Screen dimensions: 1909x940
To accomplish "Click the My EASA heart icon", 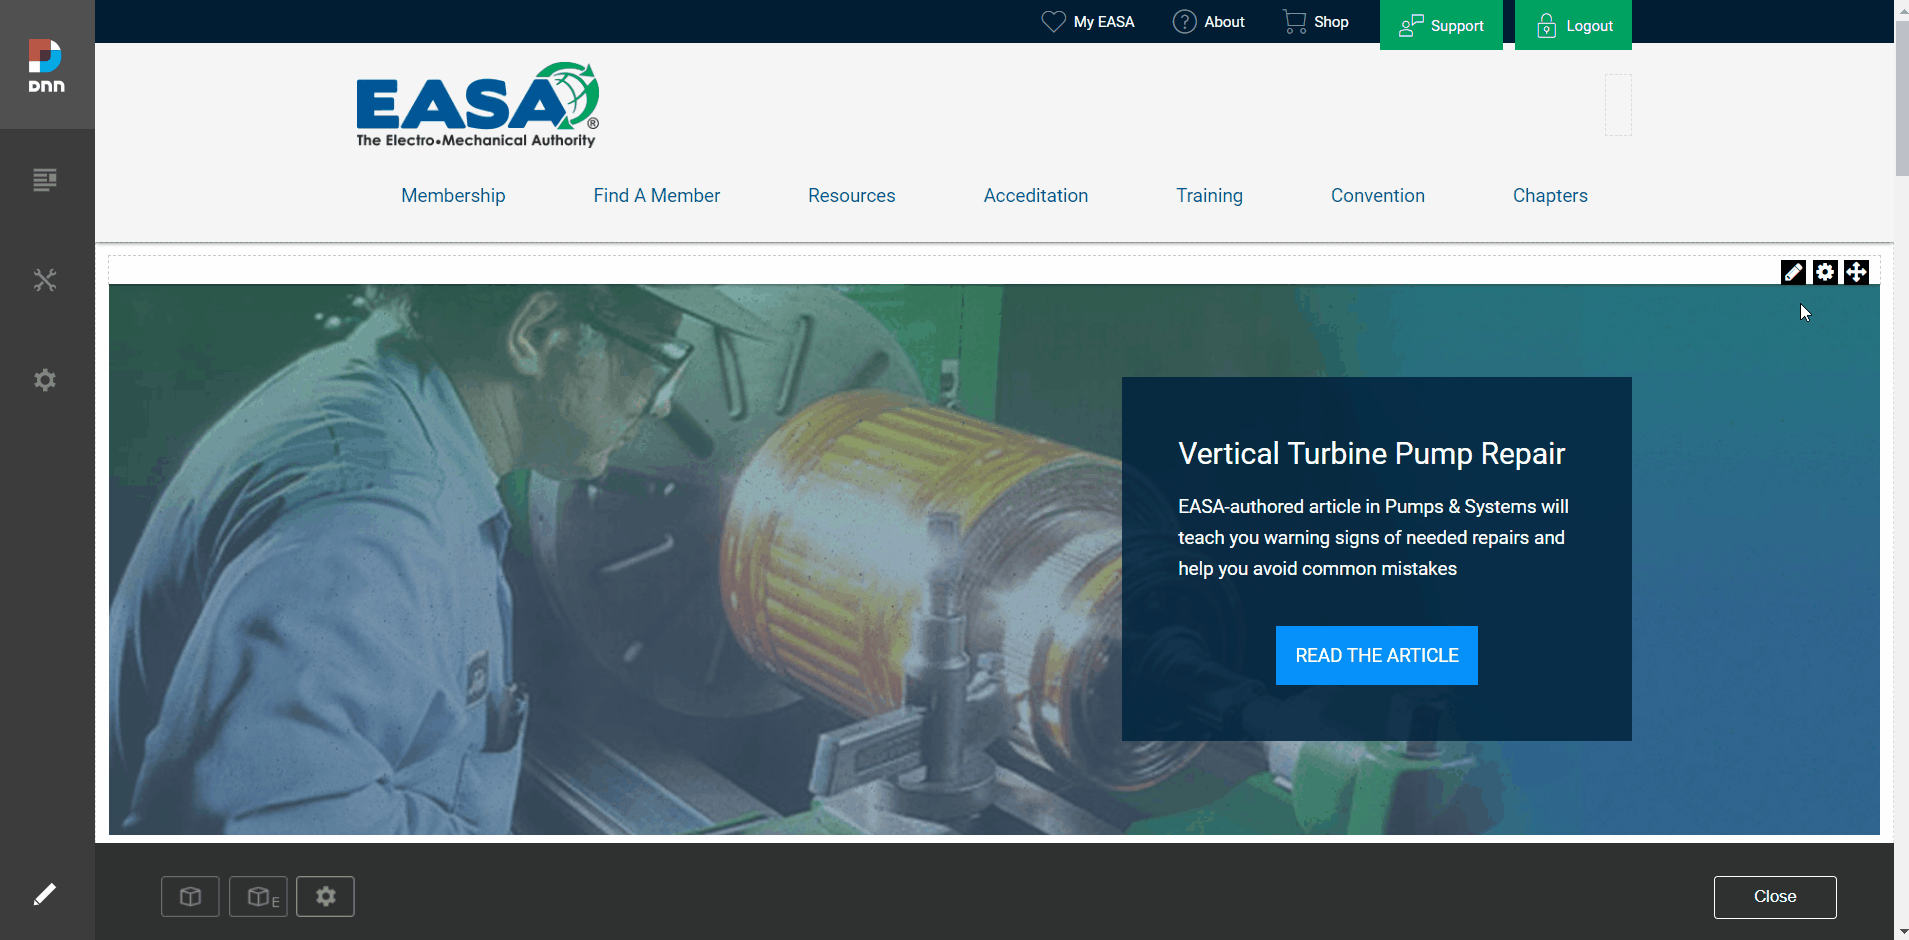I will pos(1053,21).
